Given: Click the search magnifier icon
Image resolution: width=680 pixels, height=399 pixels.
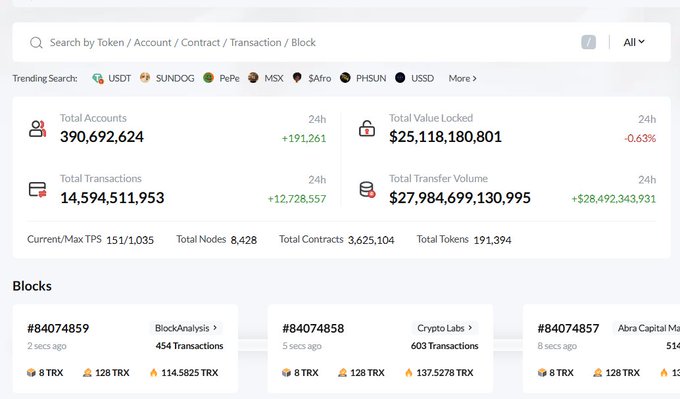Looking at the screenshot, I should click(36, 43).
